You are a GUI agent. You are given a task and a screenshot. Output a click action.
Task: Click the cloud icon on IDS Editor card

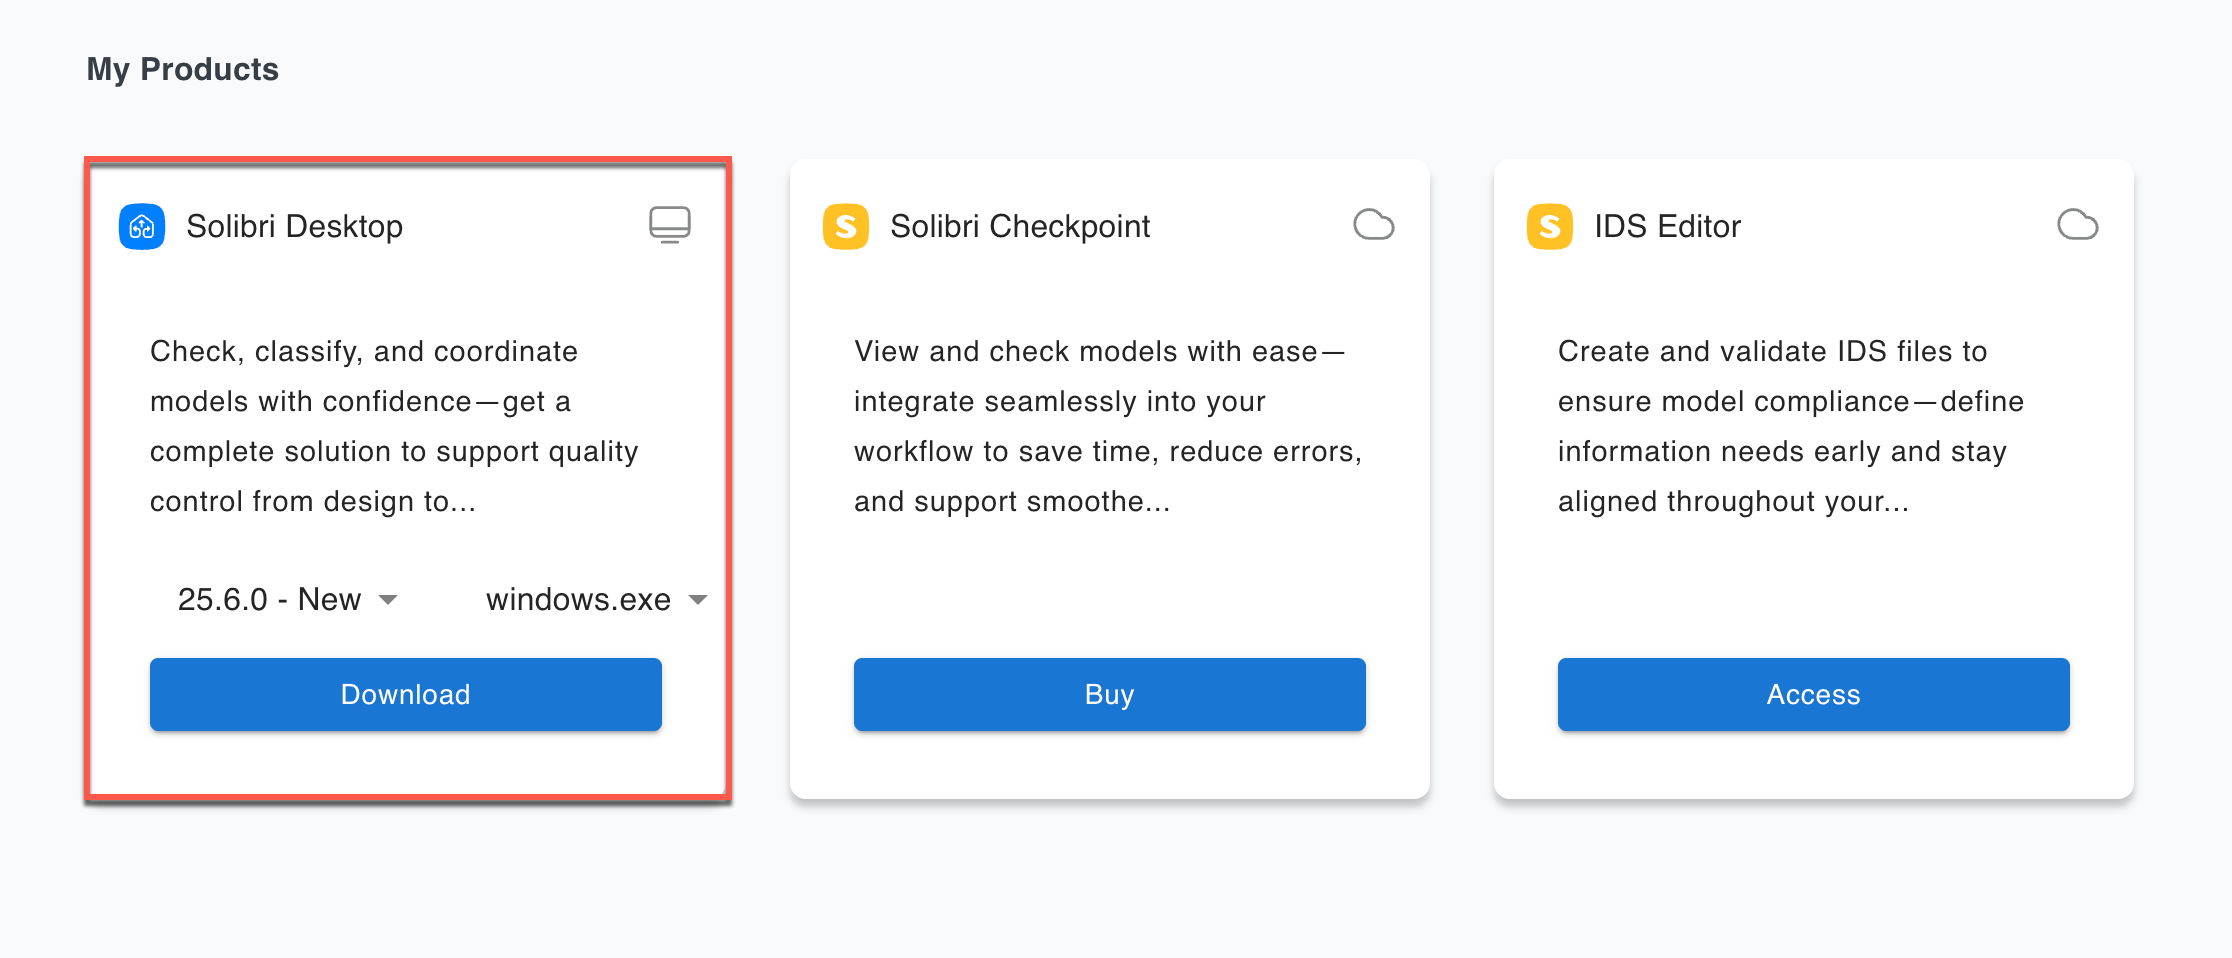tap(2077, 225)
